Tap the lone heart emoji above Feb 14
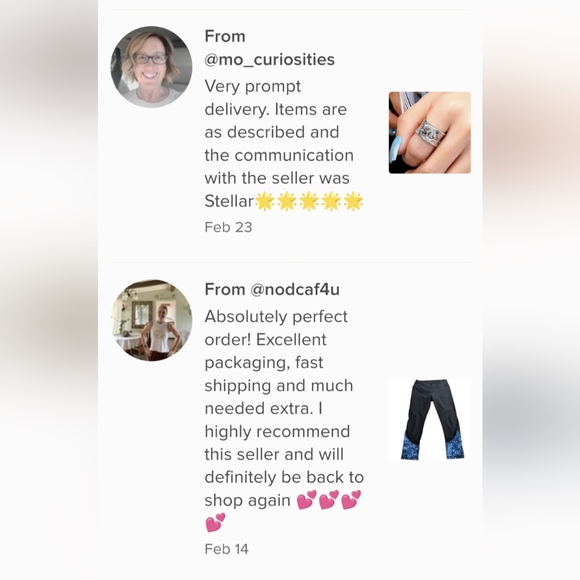580x580 pixels. 215,522
